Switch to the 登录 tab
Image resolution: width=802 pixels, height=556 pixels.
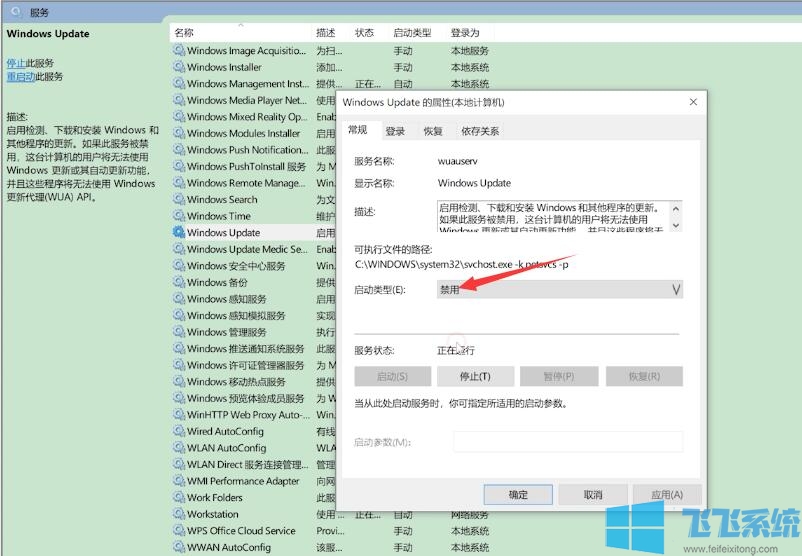395,131
